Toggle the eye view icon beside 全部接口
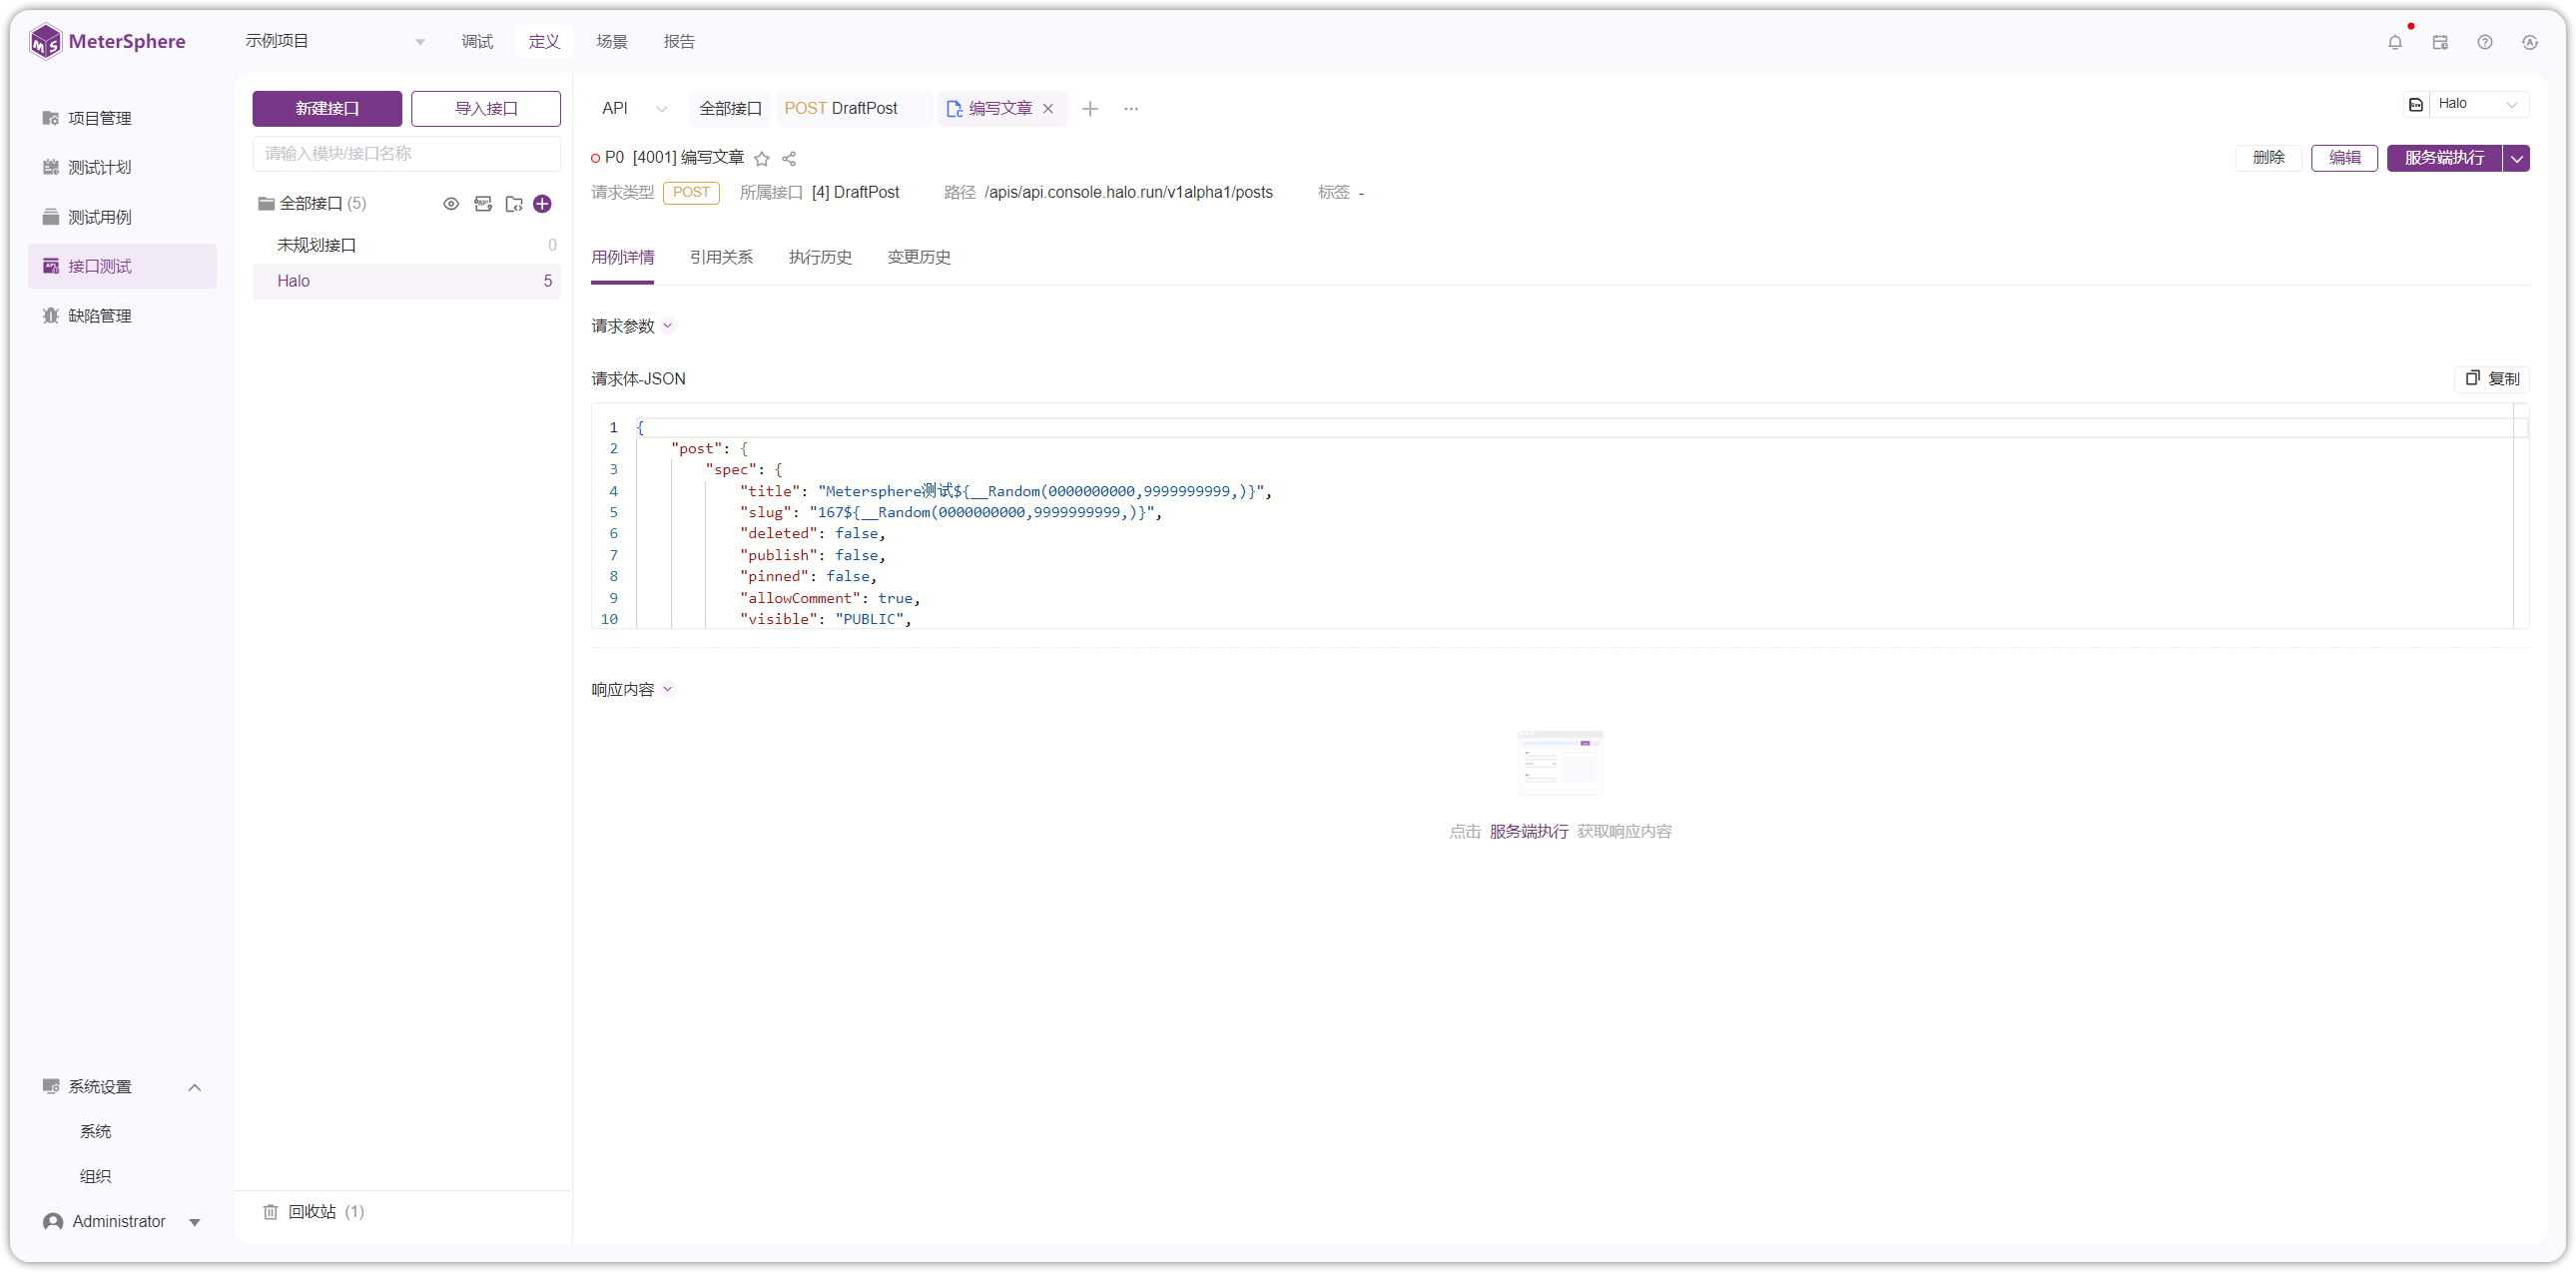 point(451,204)
